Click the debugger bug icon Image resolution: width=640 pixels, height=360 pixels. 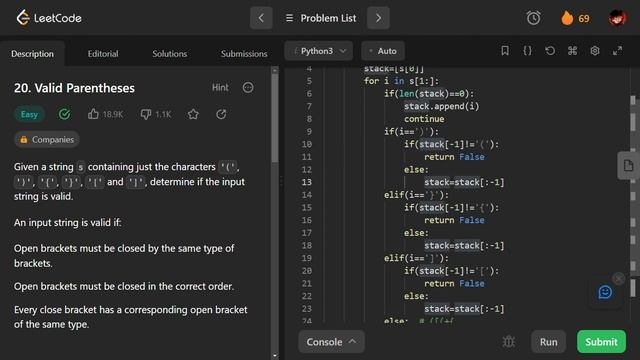click(508, 342)
